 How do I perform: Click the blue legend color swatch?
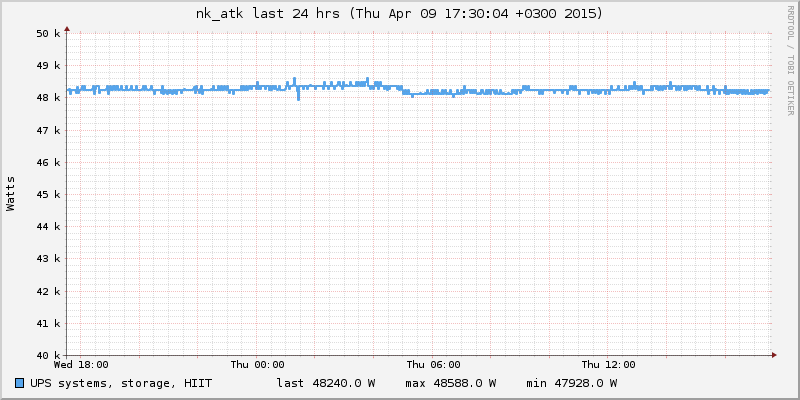pos(19,383)
